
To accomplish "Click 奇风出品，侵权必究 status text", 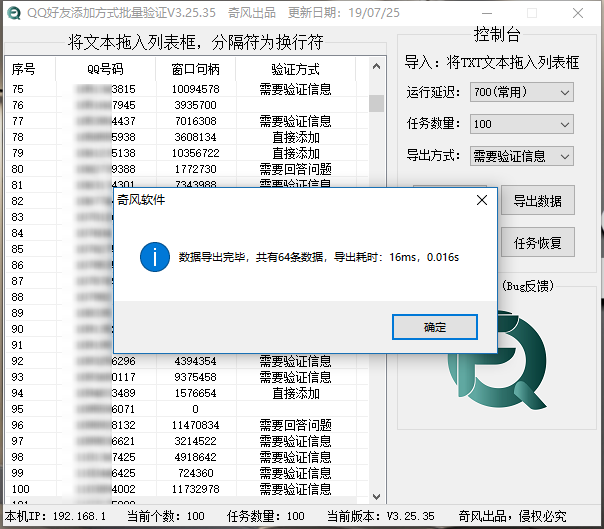I will point(512,516).
